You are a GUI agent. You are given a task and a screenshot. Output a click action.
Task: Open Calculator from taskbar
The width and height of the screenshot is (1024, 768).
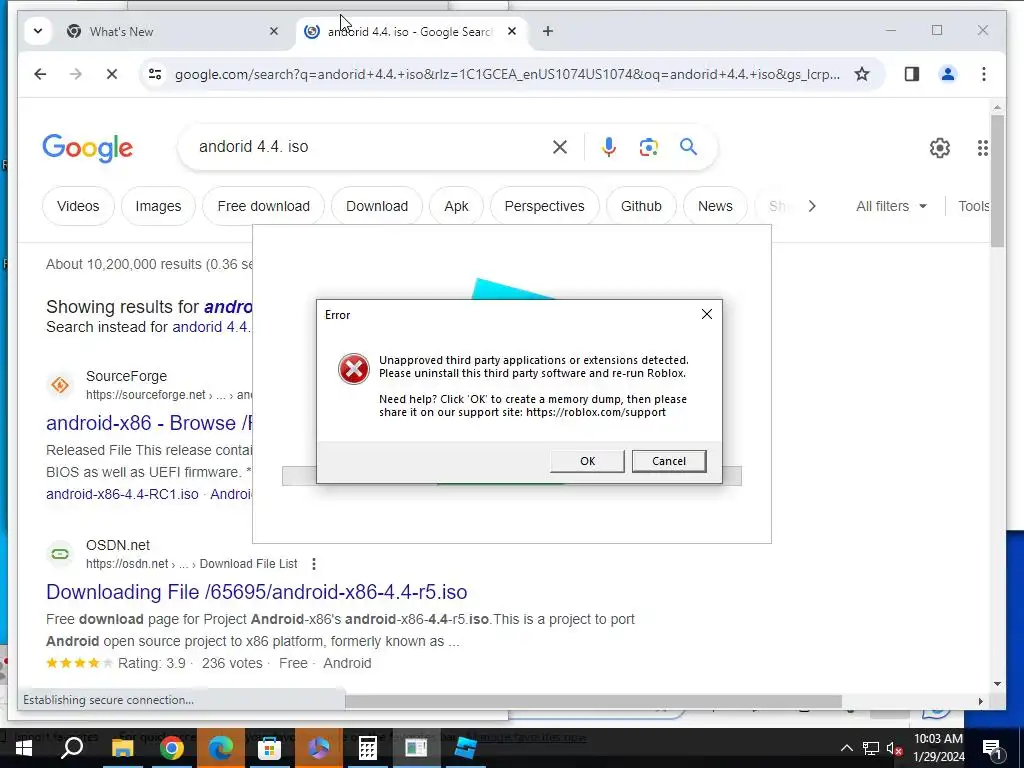(368, 748)
